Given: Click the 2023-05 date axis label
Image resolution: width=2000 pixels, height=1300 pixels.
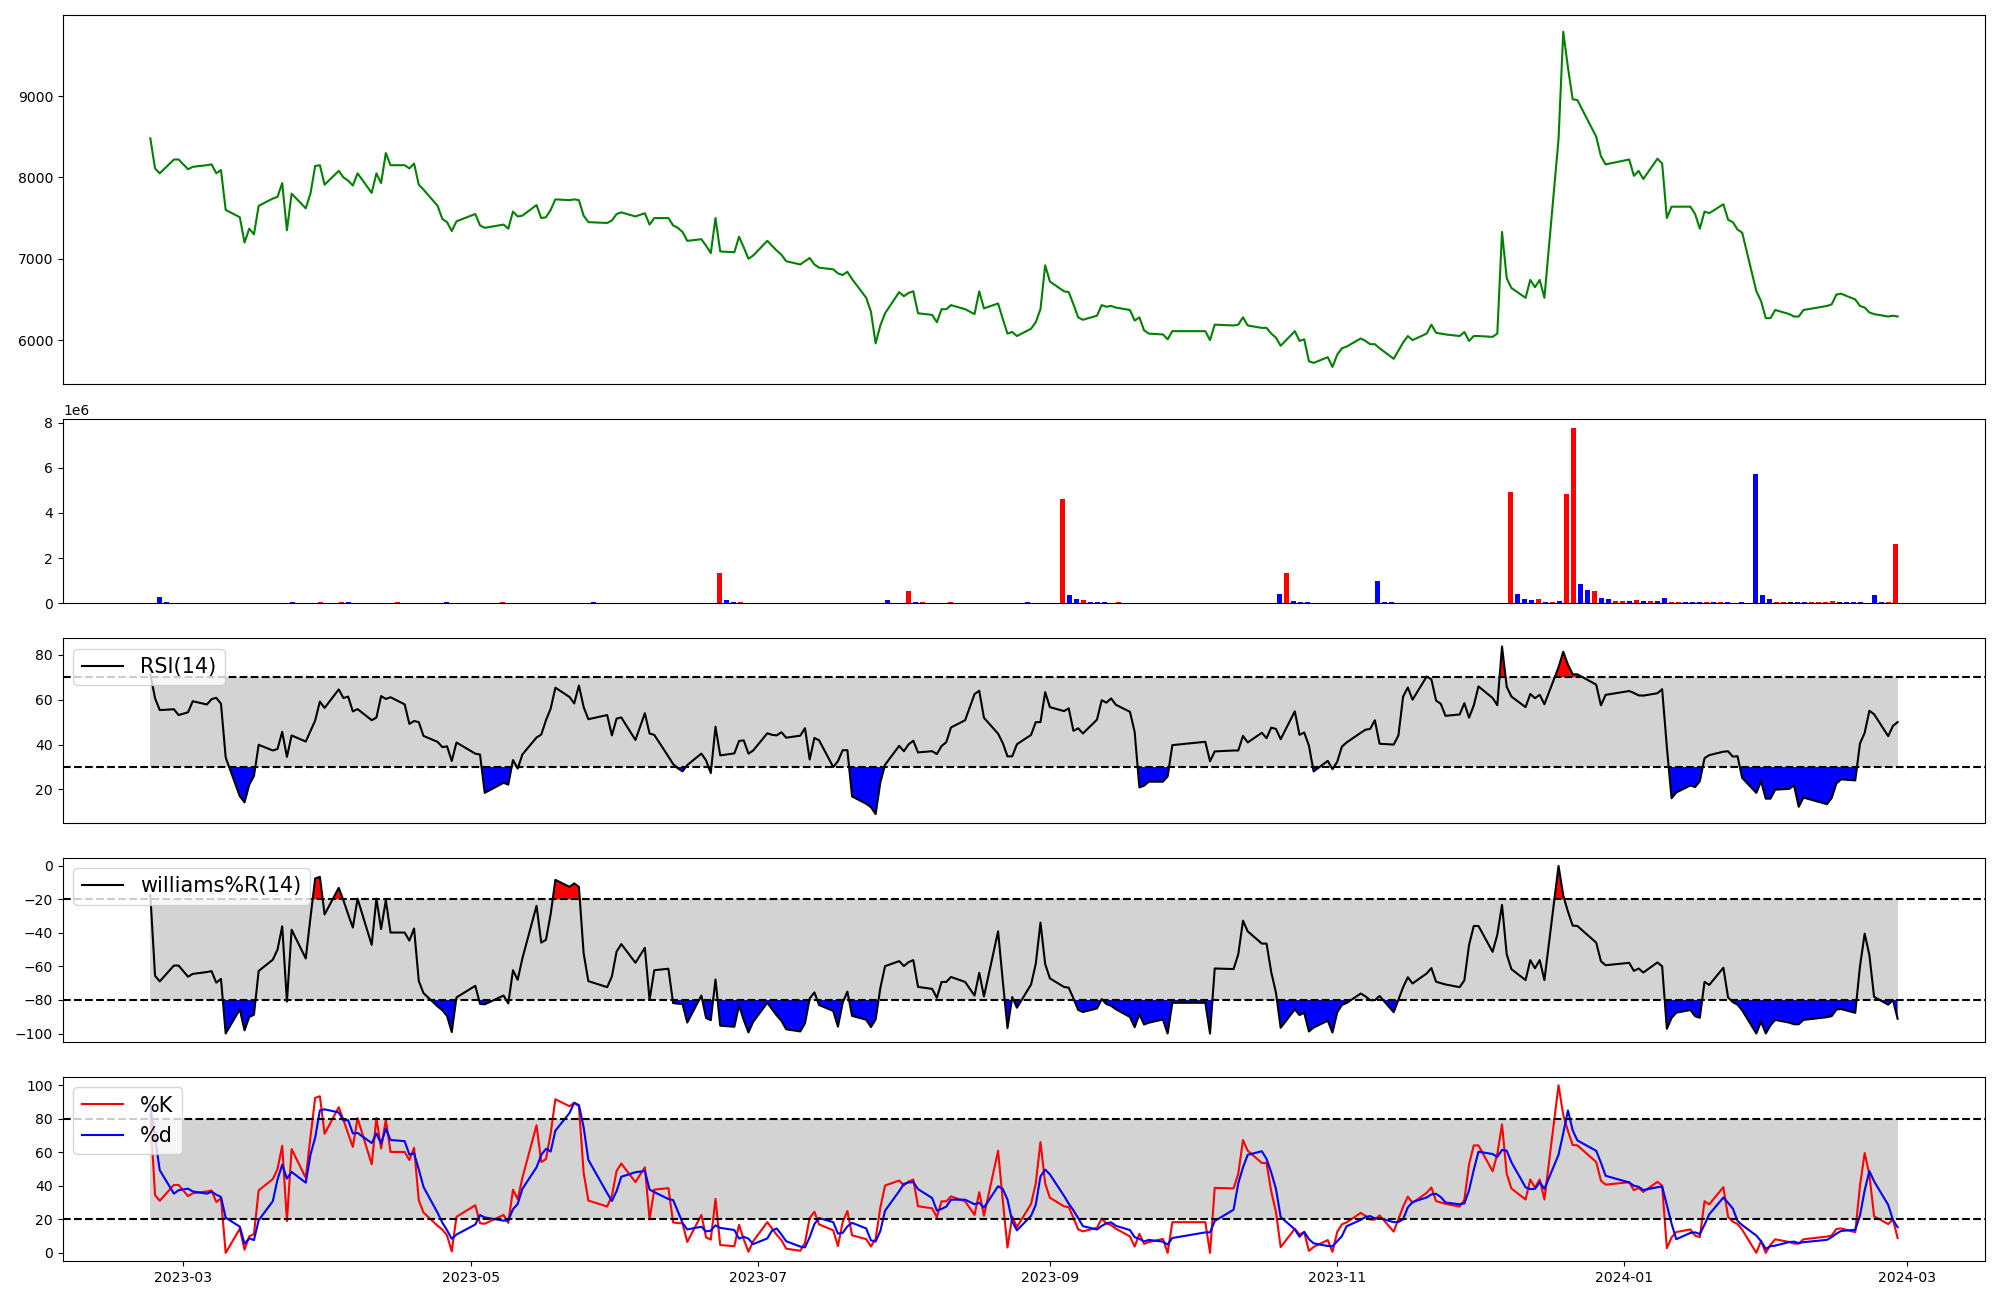Looking at the screenshot, I should click(x=471, y=1277).
